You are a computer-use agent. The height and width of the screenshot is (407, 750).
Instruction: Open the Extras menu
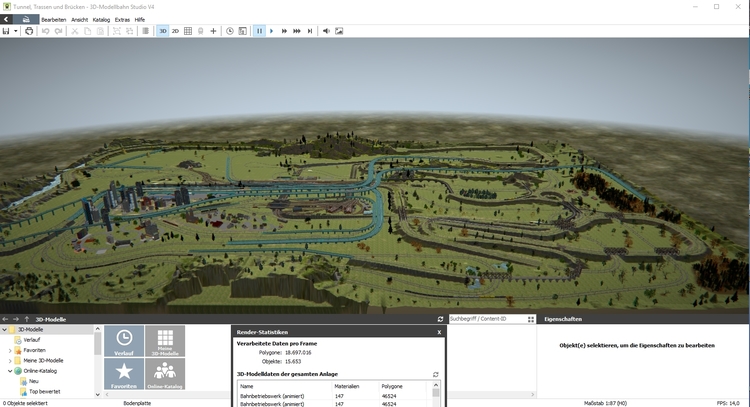tap(122, 20)
